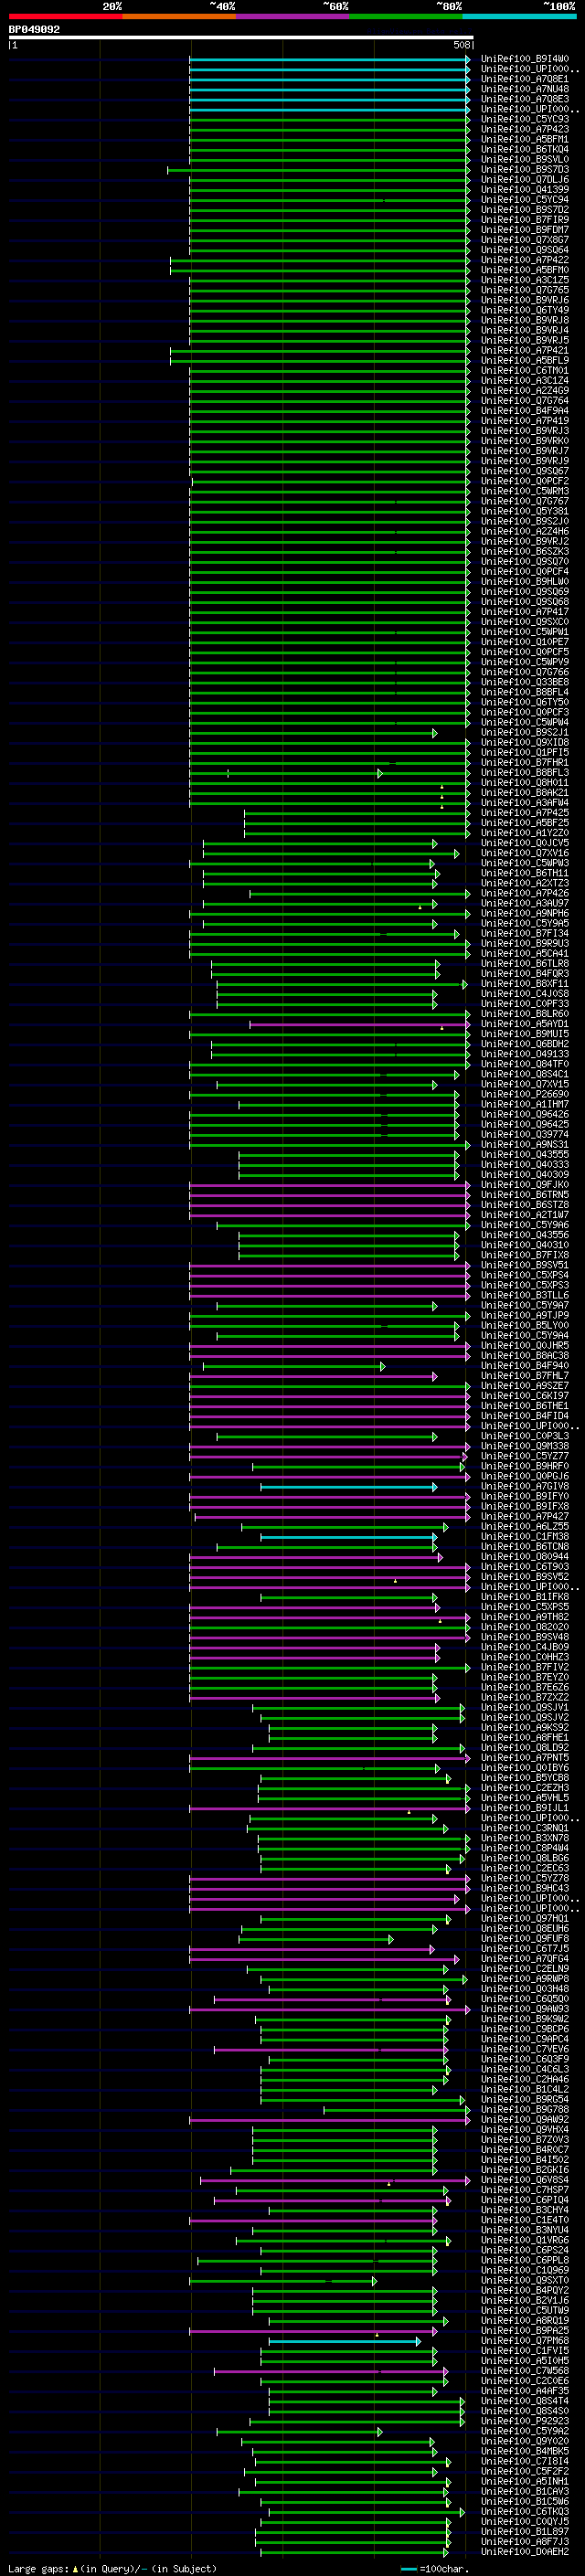Select the UniRef100_P92923 label
The image size is (585, 2576).
coord(524,2421)
